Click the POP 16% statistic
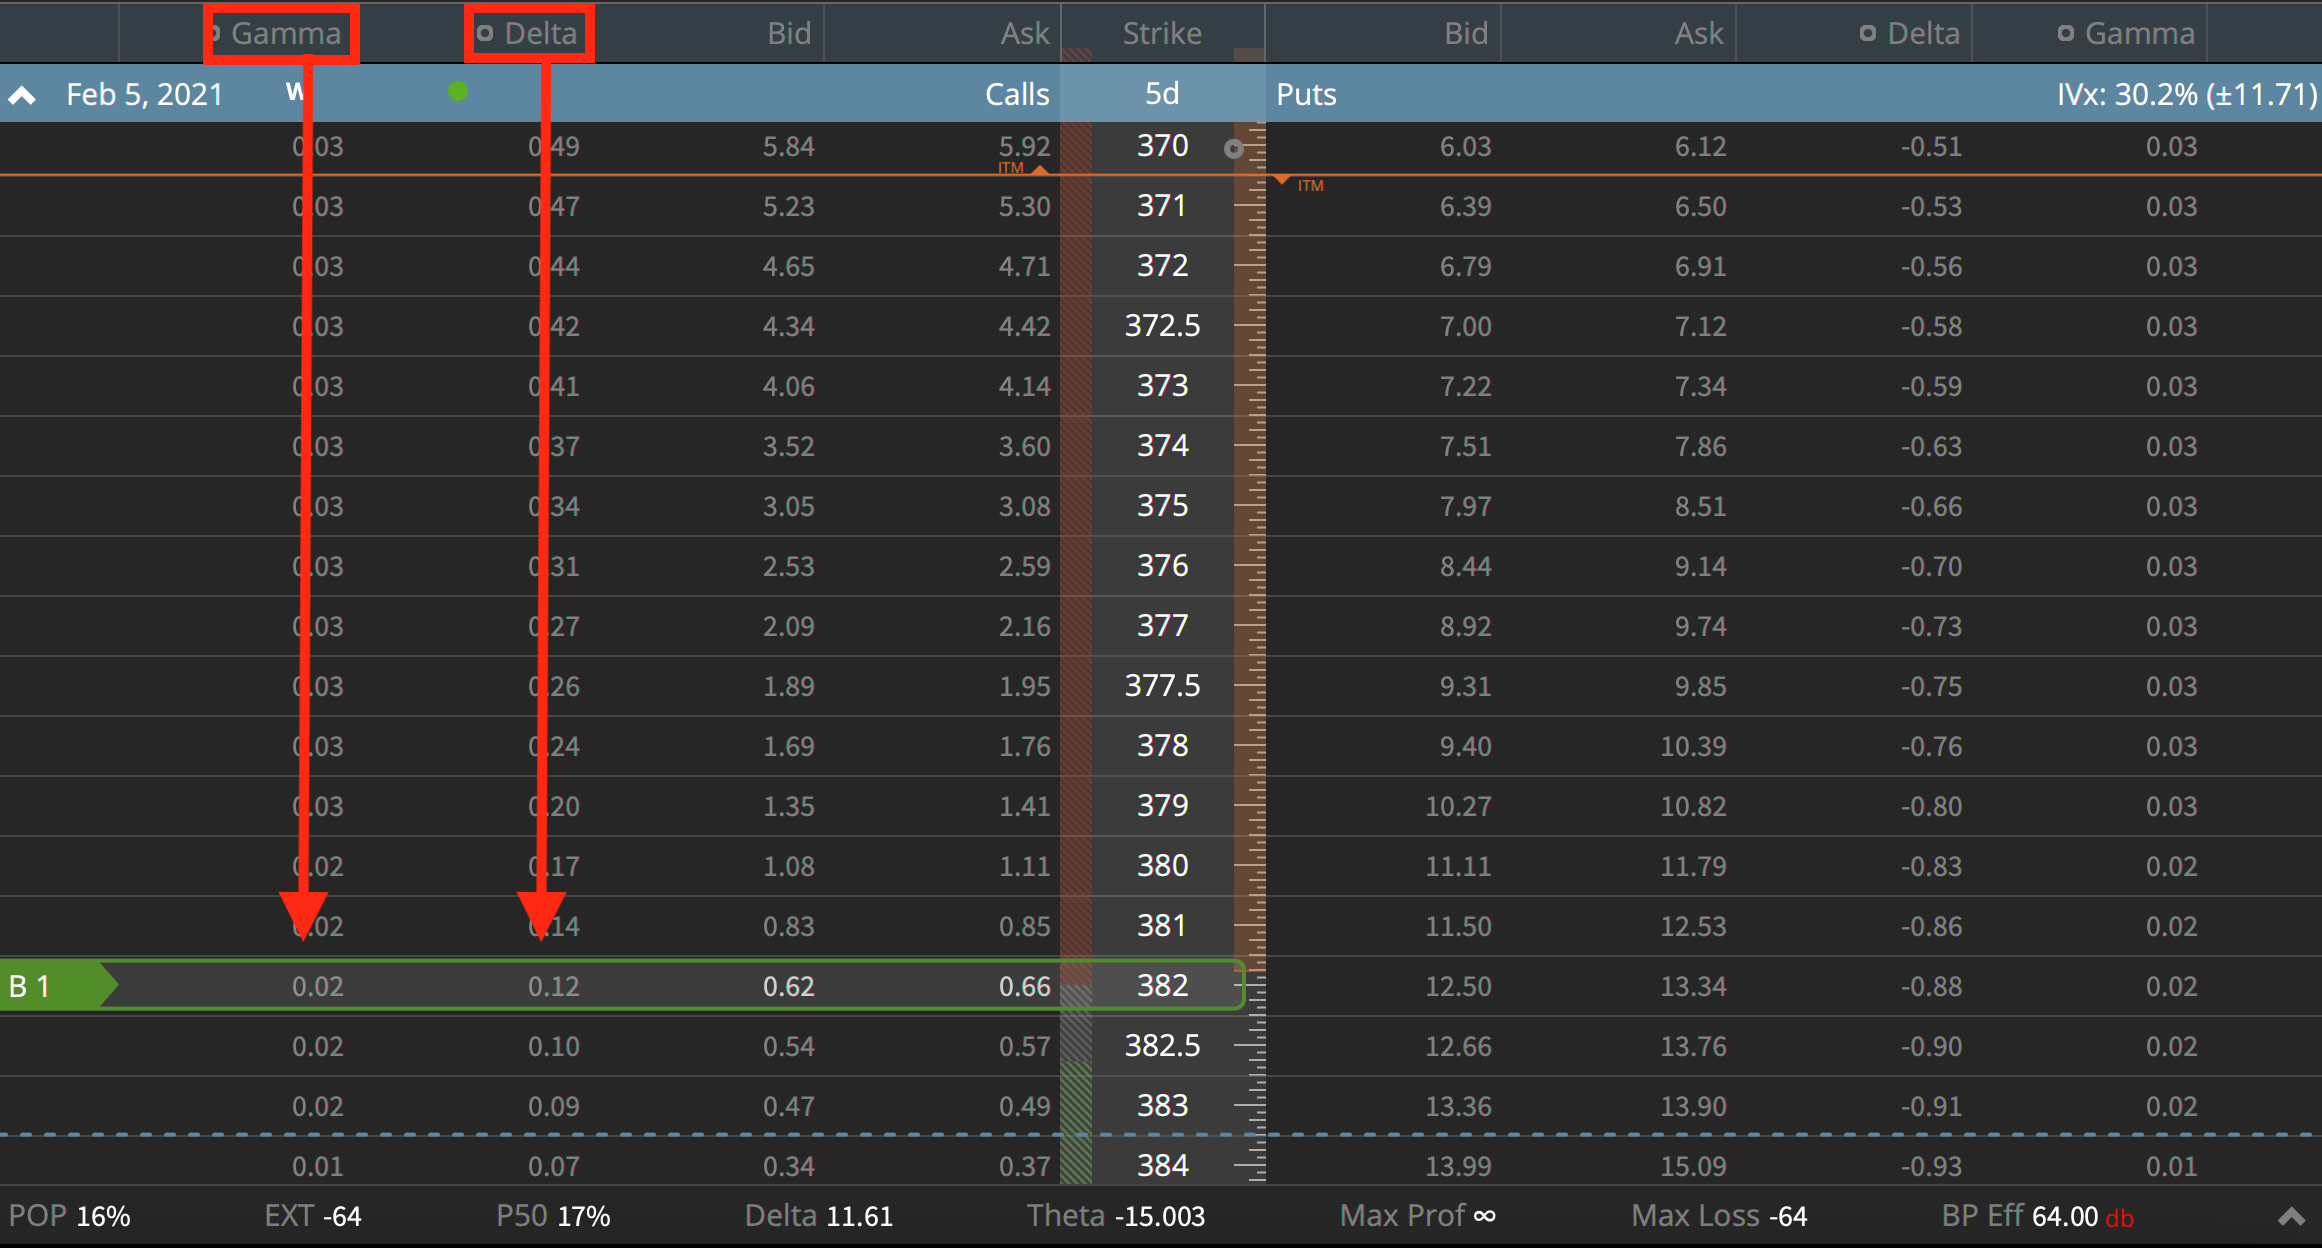This screenshot has width=2322, height=1248. (x=70, y=1217)
